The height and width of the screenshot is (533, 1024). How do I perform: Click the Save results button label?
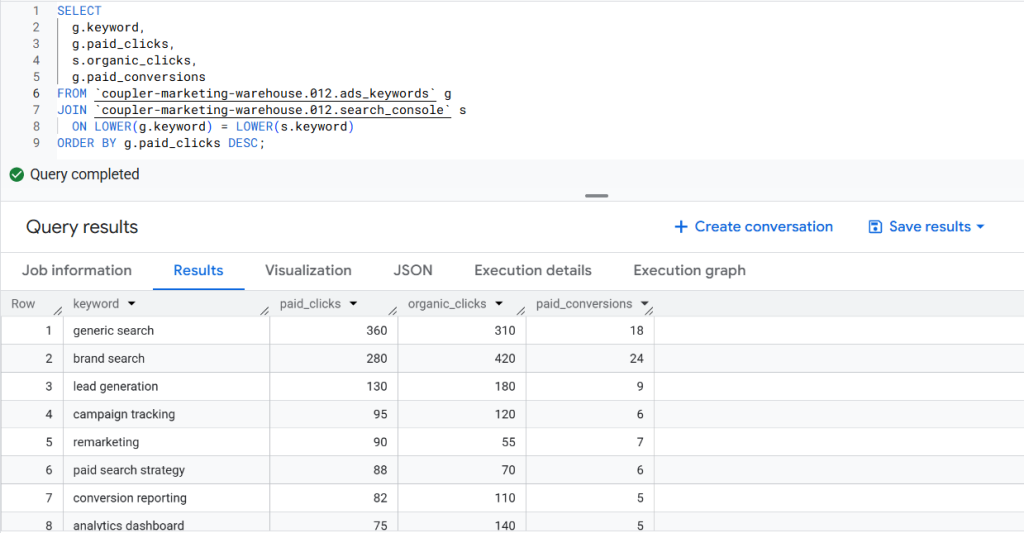pyautogui.click(x=930, y=227)
